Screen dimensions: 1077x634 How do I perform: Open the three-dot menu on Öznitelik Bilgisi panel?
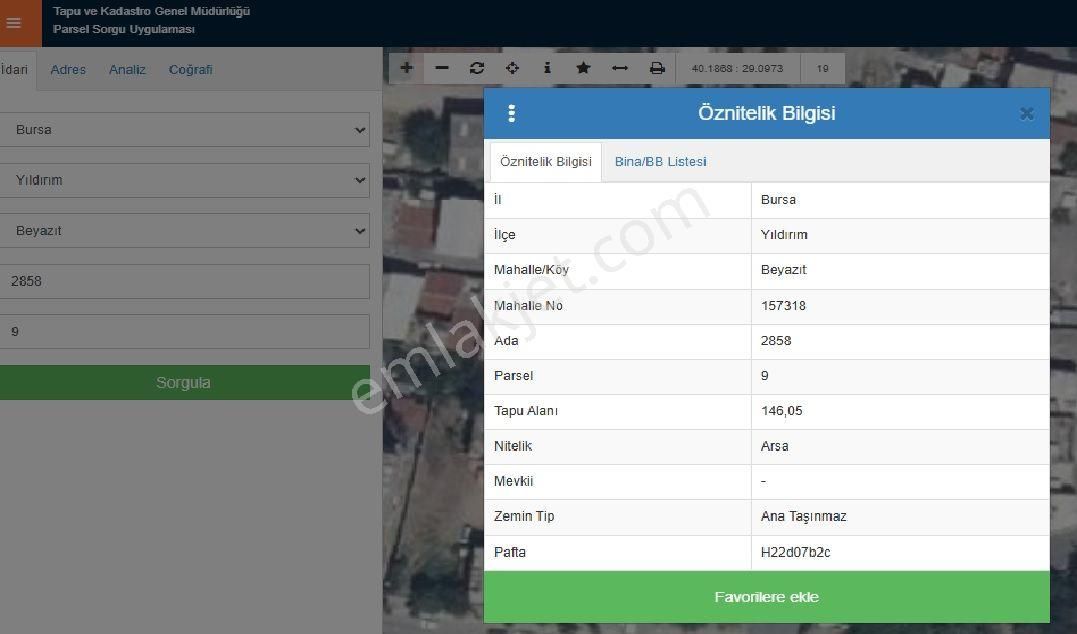point(512,113)
